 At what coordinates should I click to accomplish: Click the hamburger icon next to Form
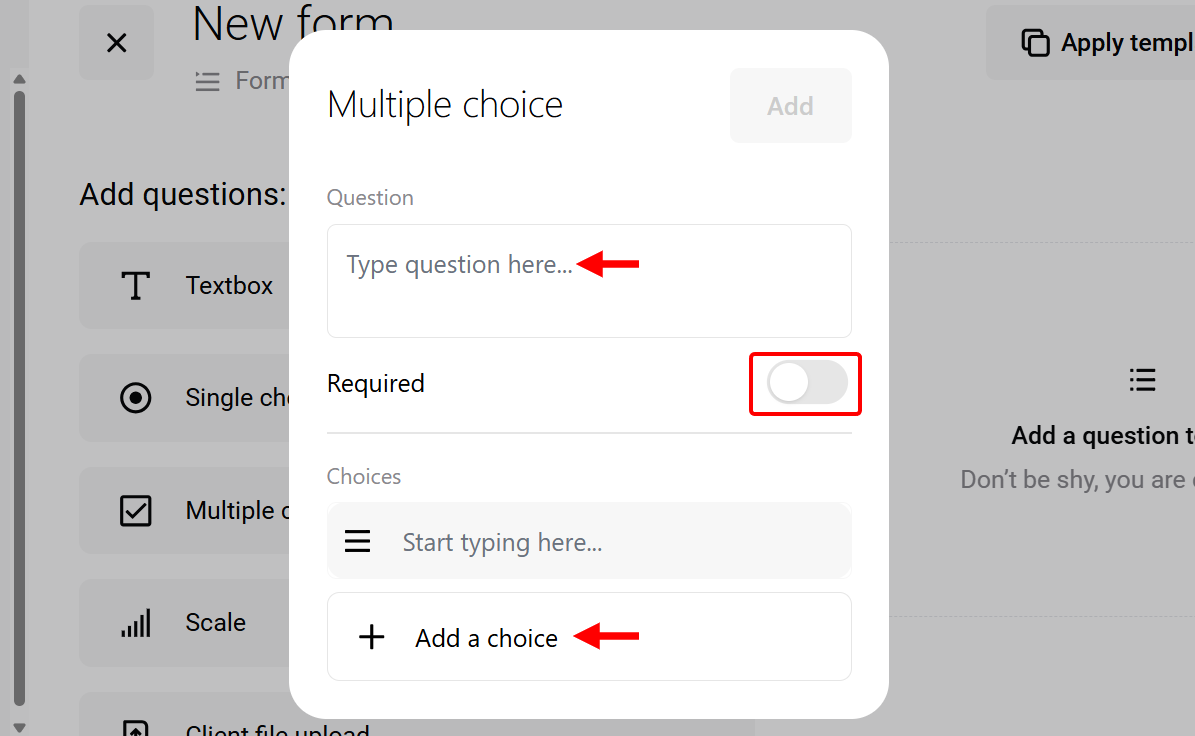pyautogui.click(x=207, y=81)
